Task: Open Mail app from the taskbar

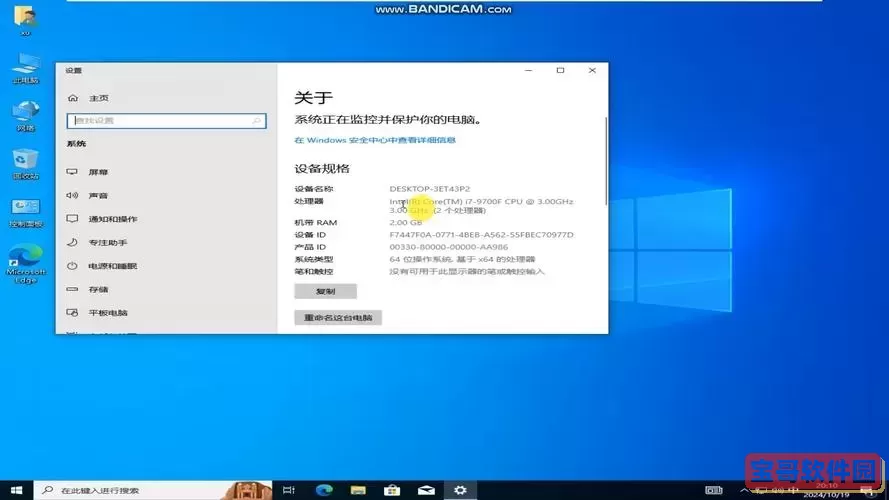Action: tap(426, 490)
